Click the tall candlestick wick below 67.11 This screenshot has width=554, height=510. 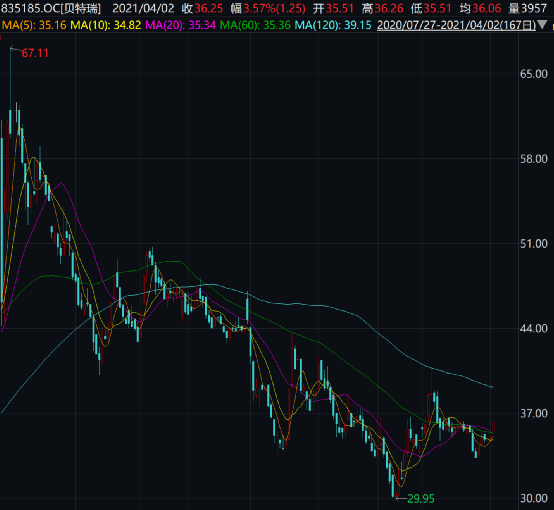pyautogui.click(x=10, y=80)
